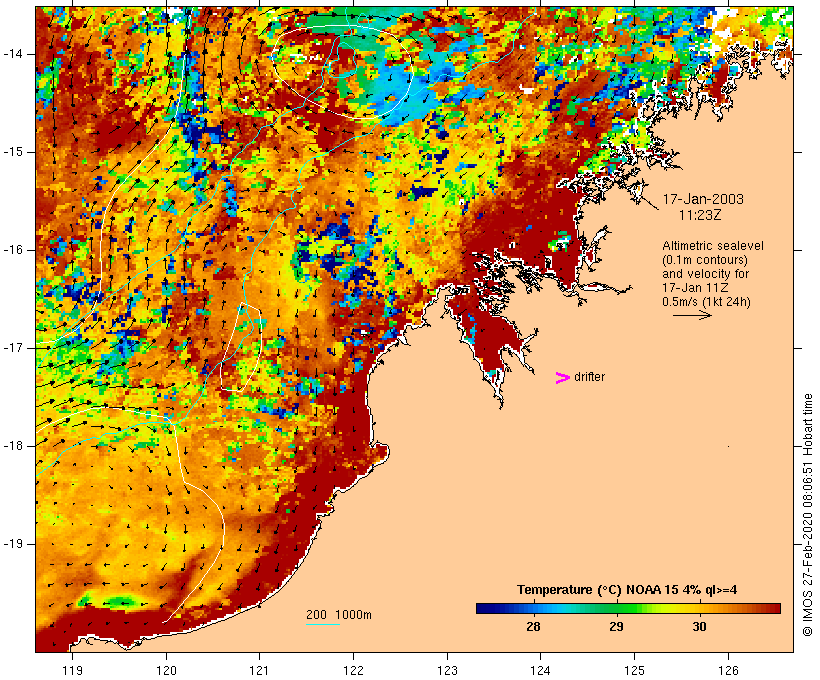
Task: Click the cyan bathymetry legend line
Action: pyautogui.click(x=323, y=624)
